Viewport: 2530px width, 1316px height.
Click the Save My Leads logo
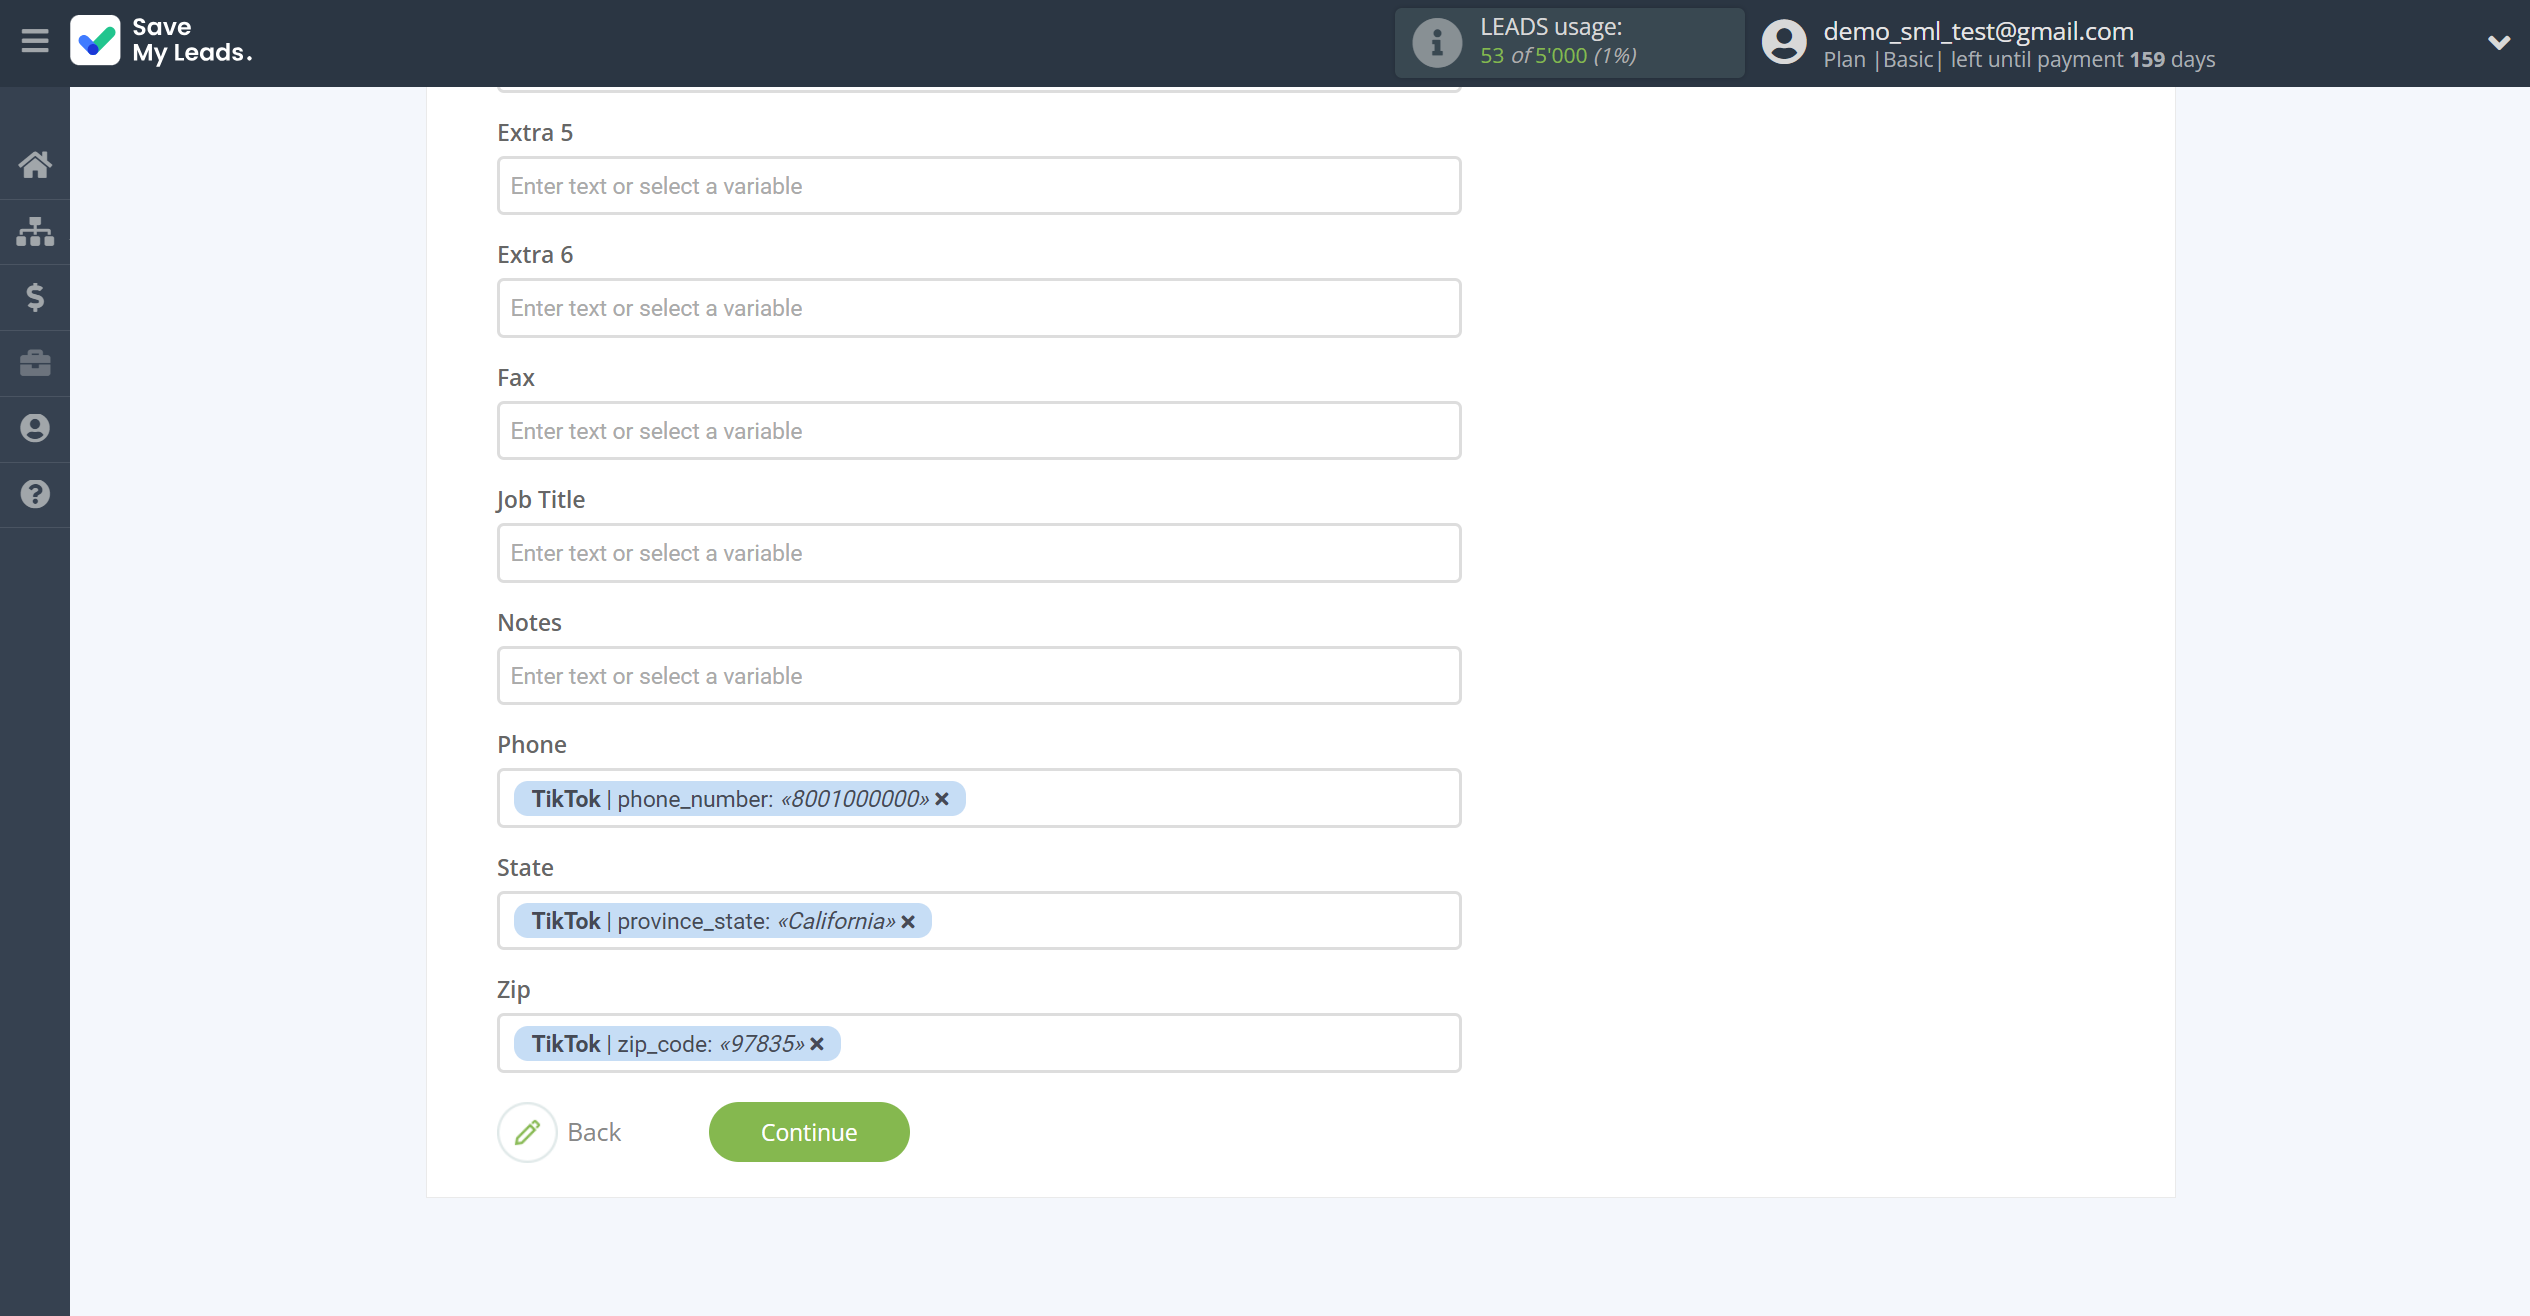pyautogui.click(x=161, y=40)
